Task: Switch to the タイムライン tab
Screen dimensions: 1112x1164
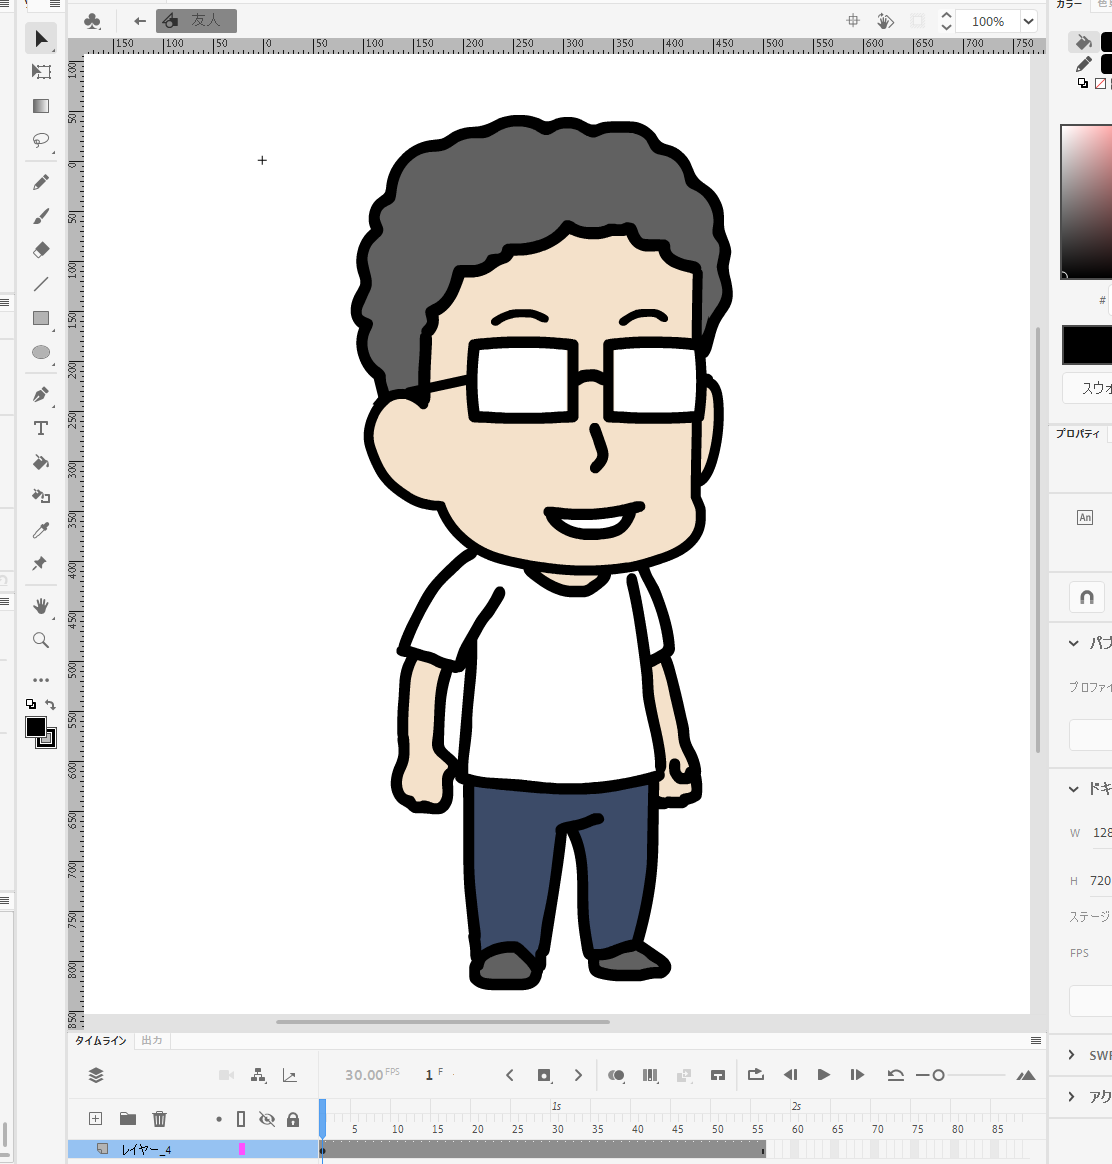Action: pyautogui.click(x=101, y=1041)
